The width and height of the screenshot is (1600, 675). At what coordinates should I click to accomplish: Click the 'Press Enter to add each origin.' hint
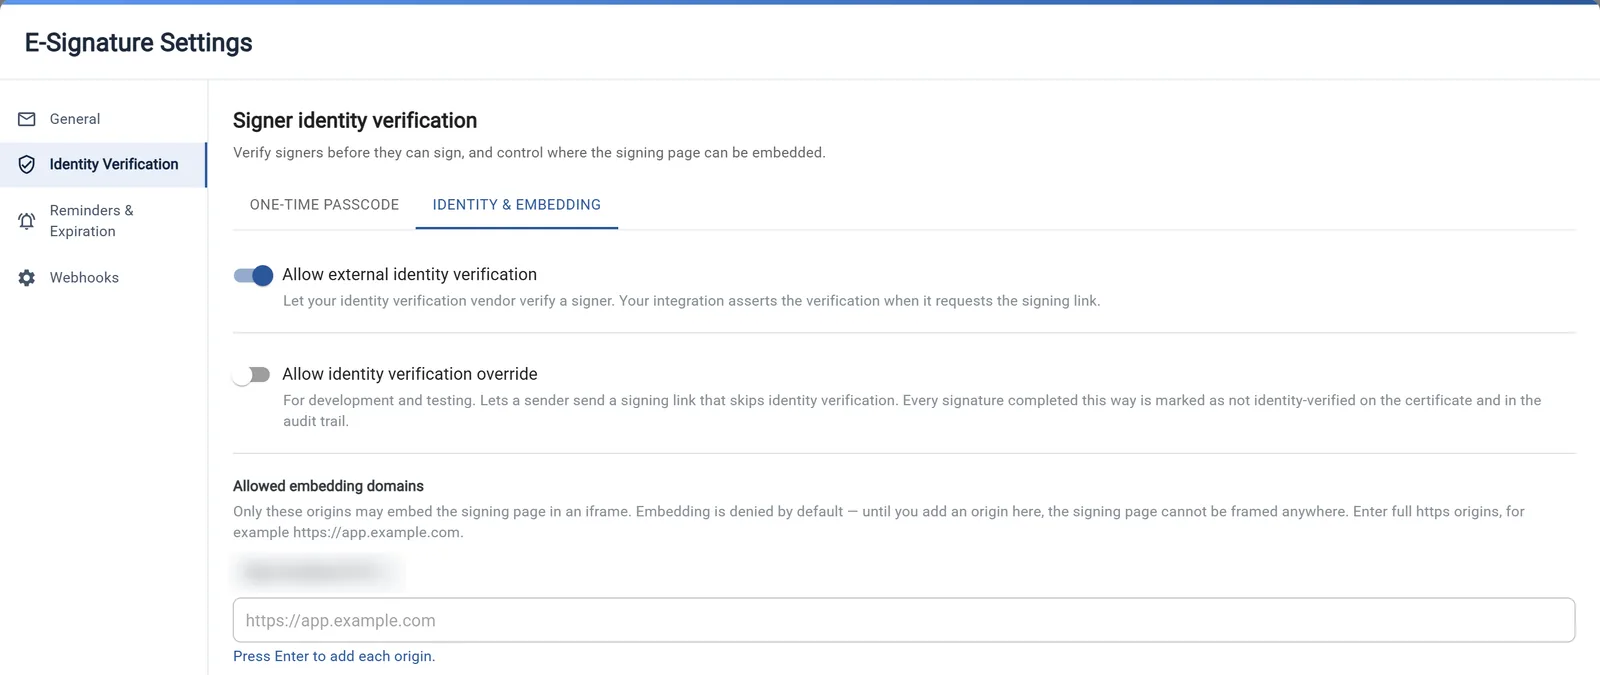coord(334,656)
